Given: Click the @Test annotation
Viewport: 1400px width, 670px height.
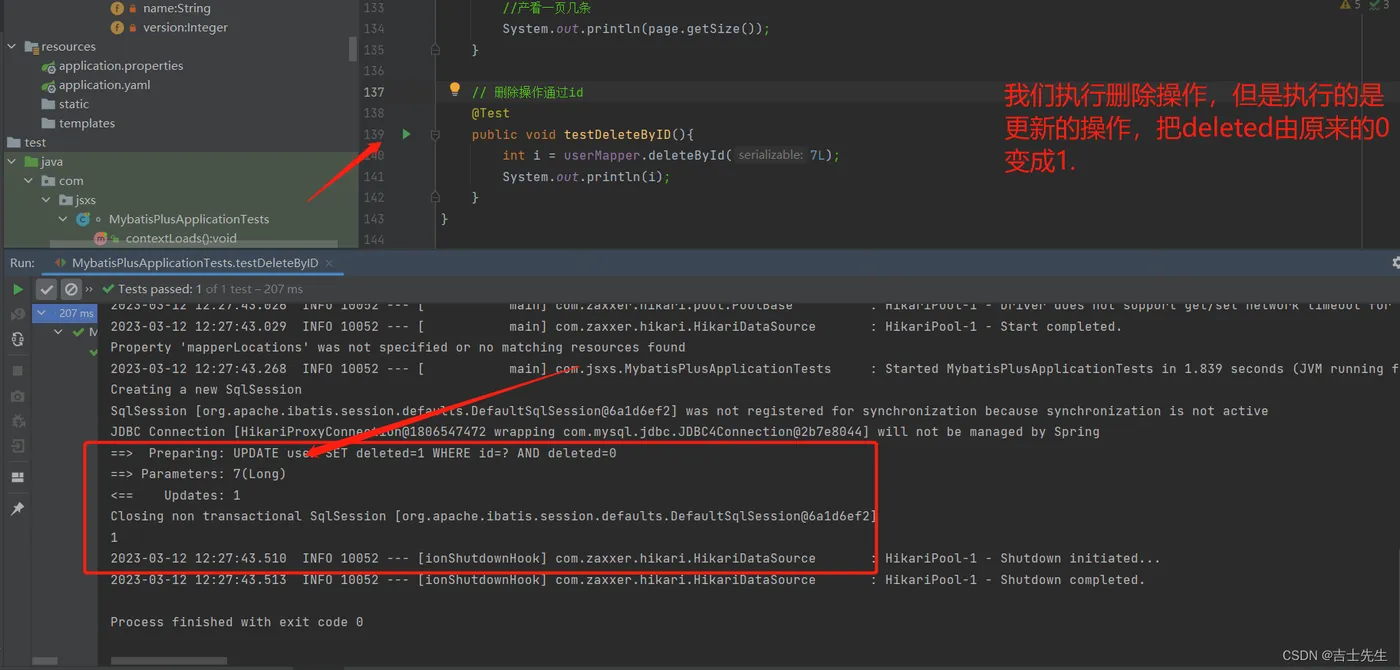Looking at the screenshot, I should click(491, 113).
